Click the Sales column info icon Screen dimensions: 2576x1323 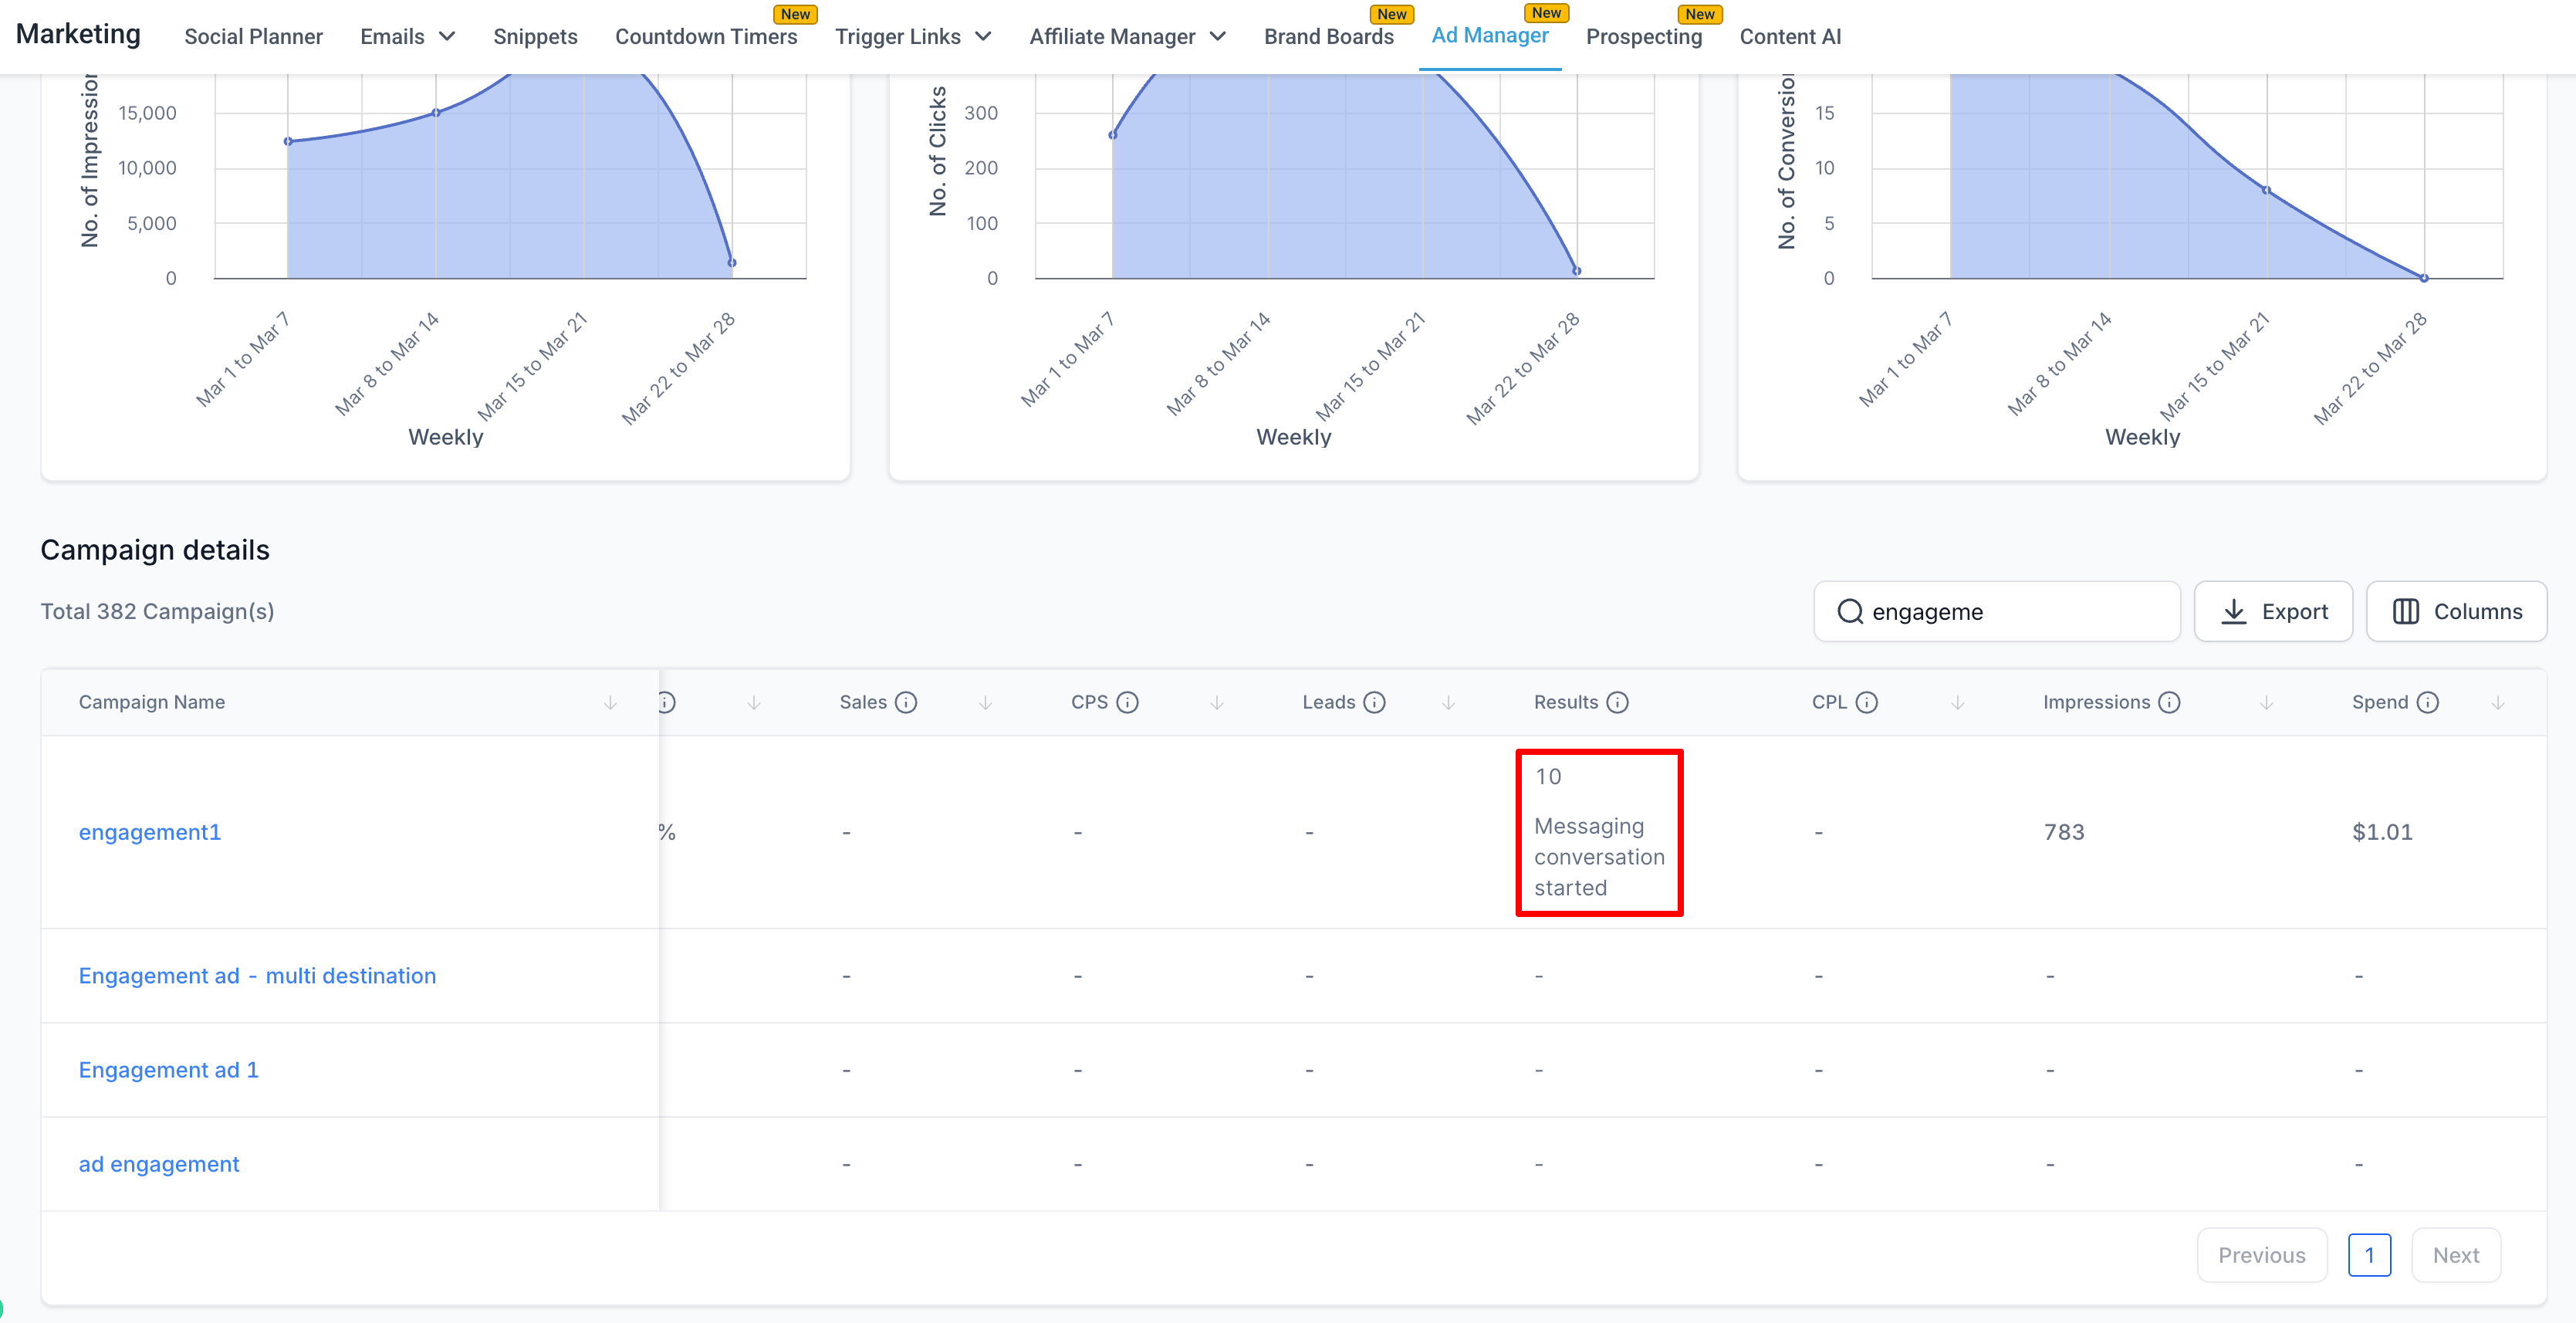[x=905, y=702]
